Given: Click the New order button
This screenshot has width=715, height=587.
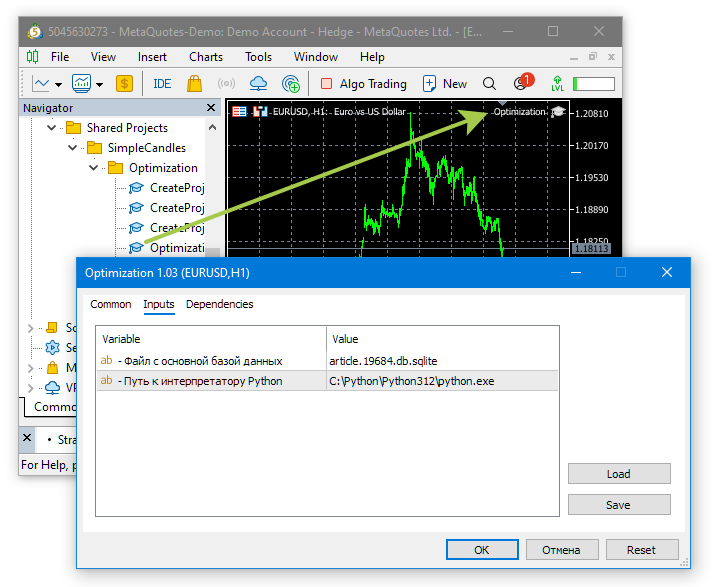Looking at the screenshot, I should point(445,84).
